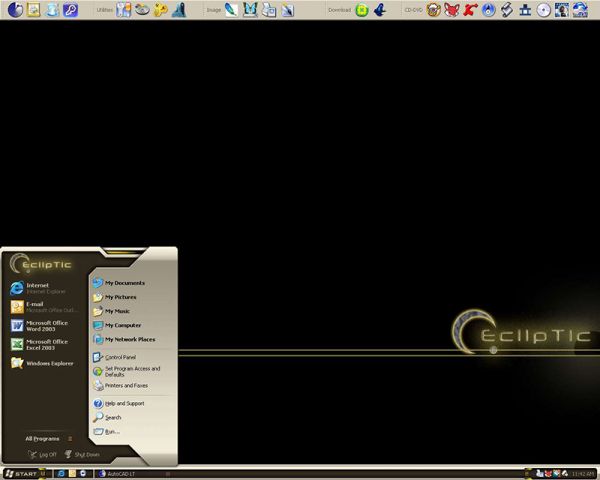The height and width of the screenshot is (480, 600).
Task: Click the Shut Down button
Action: [x=82, y=455]
